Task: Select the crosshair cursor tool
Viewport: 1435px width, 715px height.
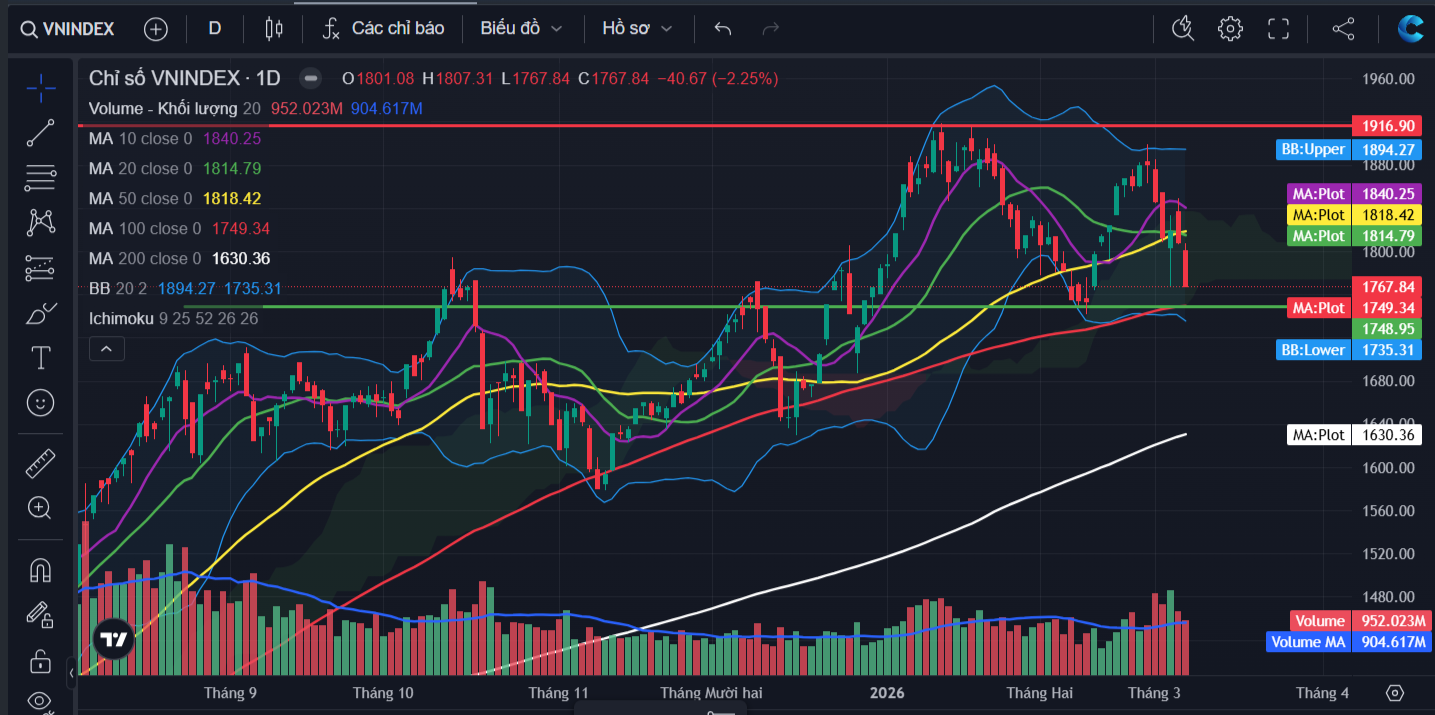Action: point(40,89)
